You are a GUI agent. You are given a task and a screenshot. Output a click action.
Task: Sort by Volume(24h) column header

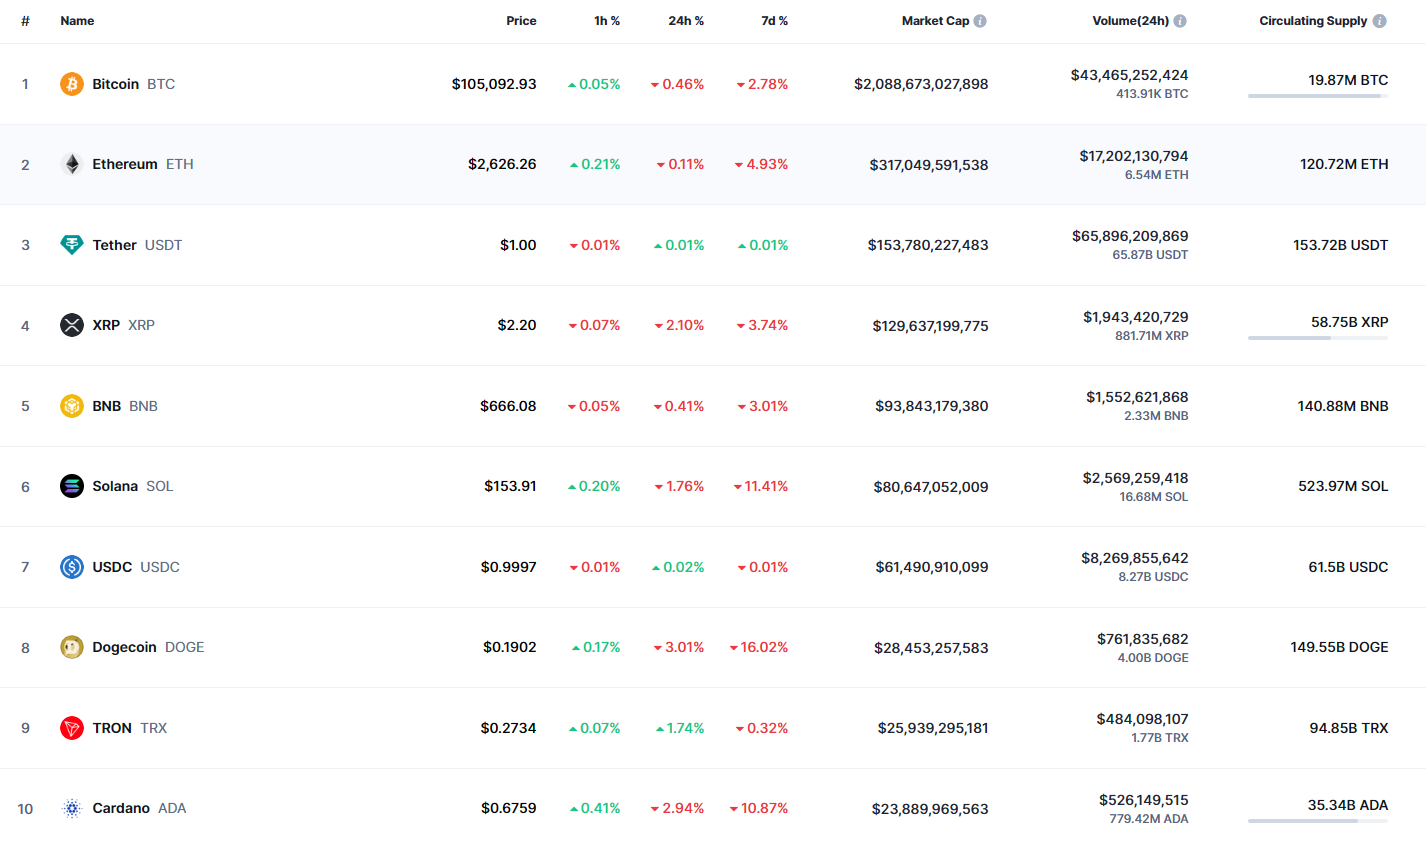pyautogui.click(x=1130, y=21)
